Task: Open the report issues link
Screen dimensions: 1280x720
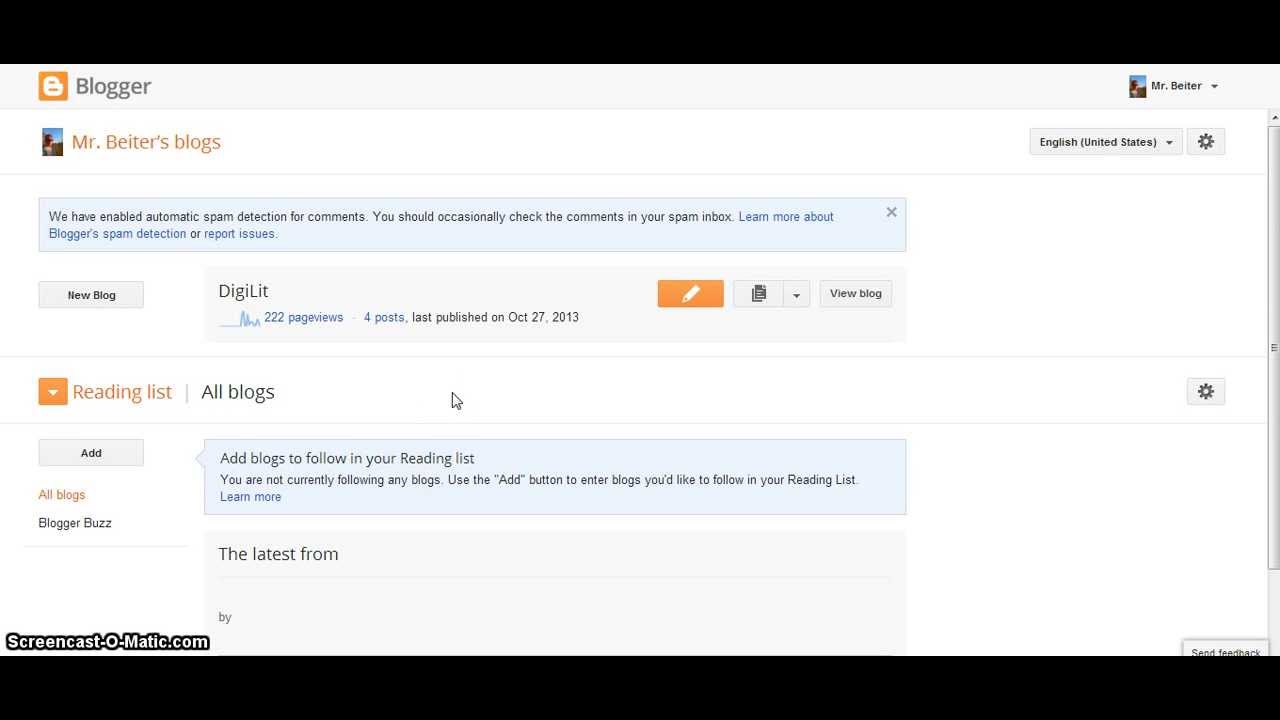Action: [239, 234]
